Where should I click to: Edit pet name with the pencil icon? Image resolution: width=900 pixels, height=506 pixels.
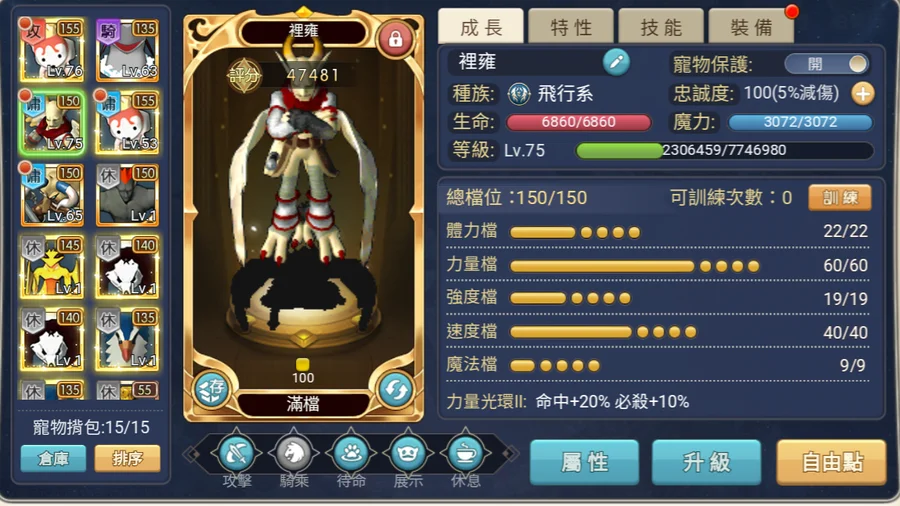616,62
